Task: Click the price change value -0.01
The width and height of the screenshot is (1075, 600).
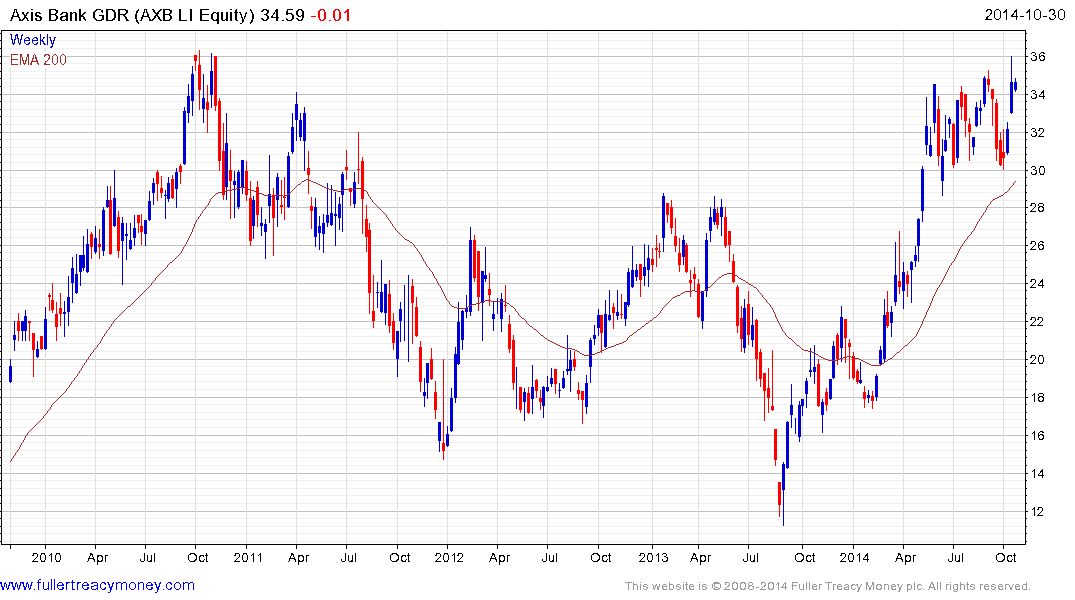Action: [330, 15]
